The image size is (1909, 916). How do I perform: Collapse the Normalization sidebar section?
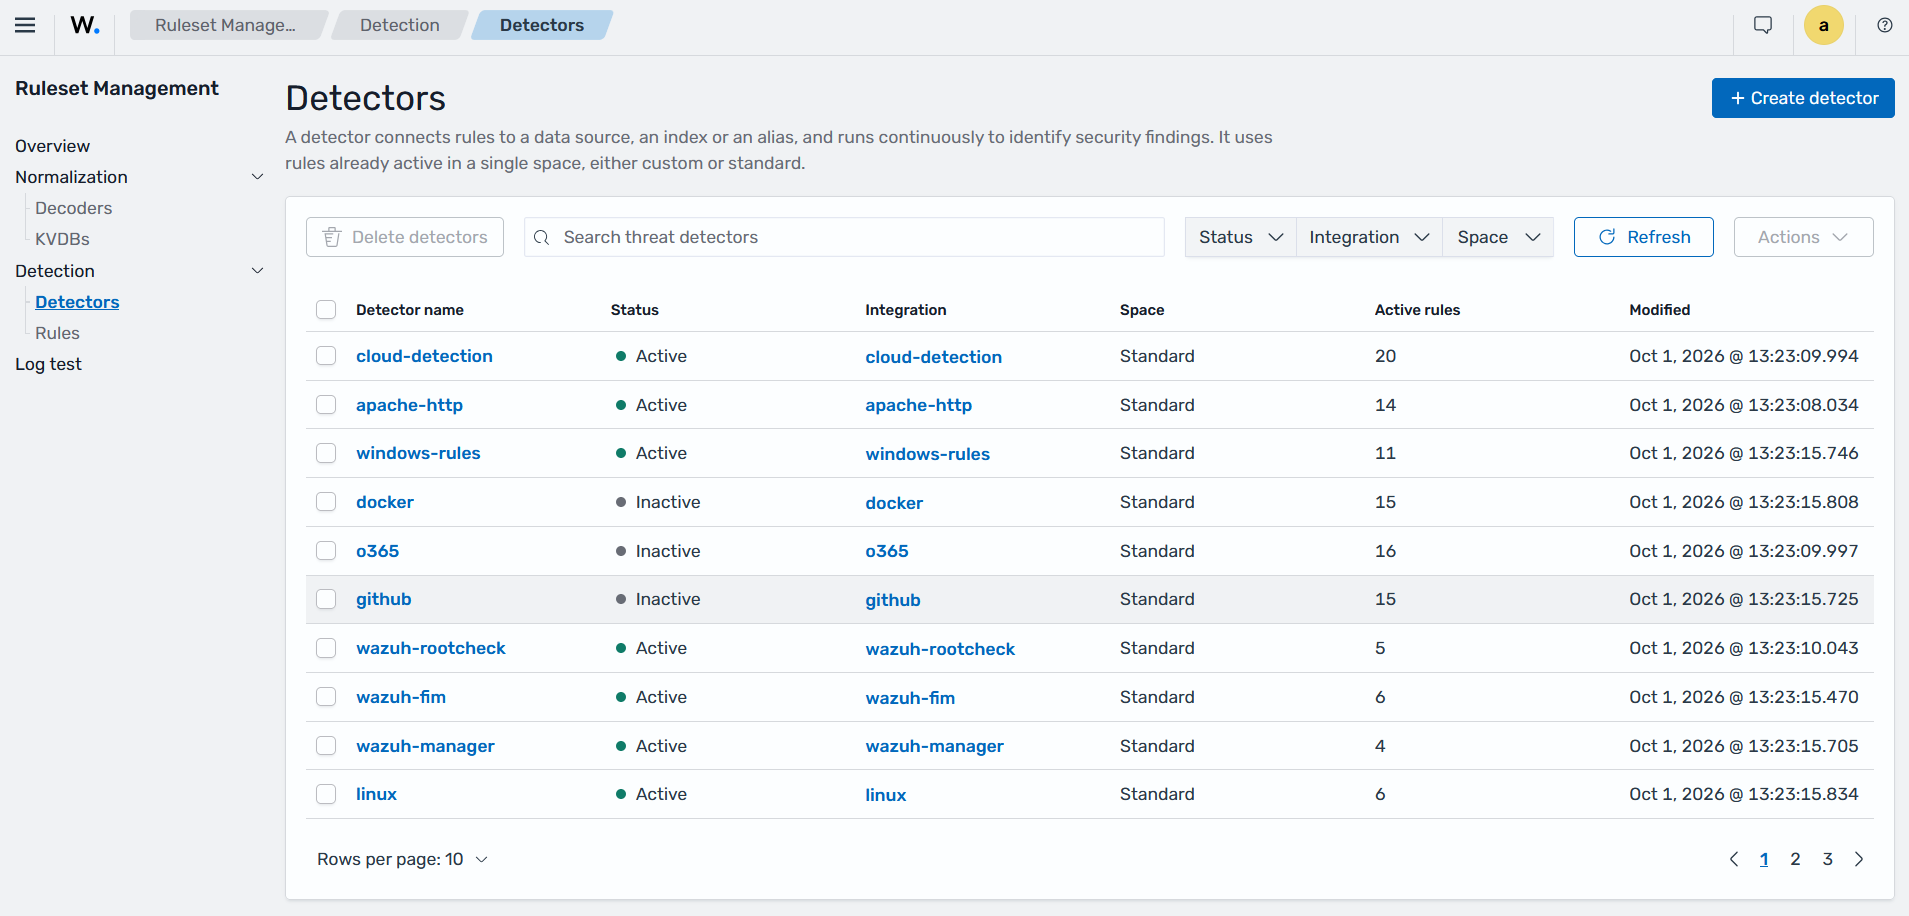coord(257,177)
